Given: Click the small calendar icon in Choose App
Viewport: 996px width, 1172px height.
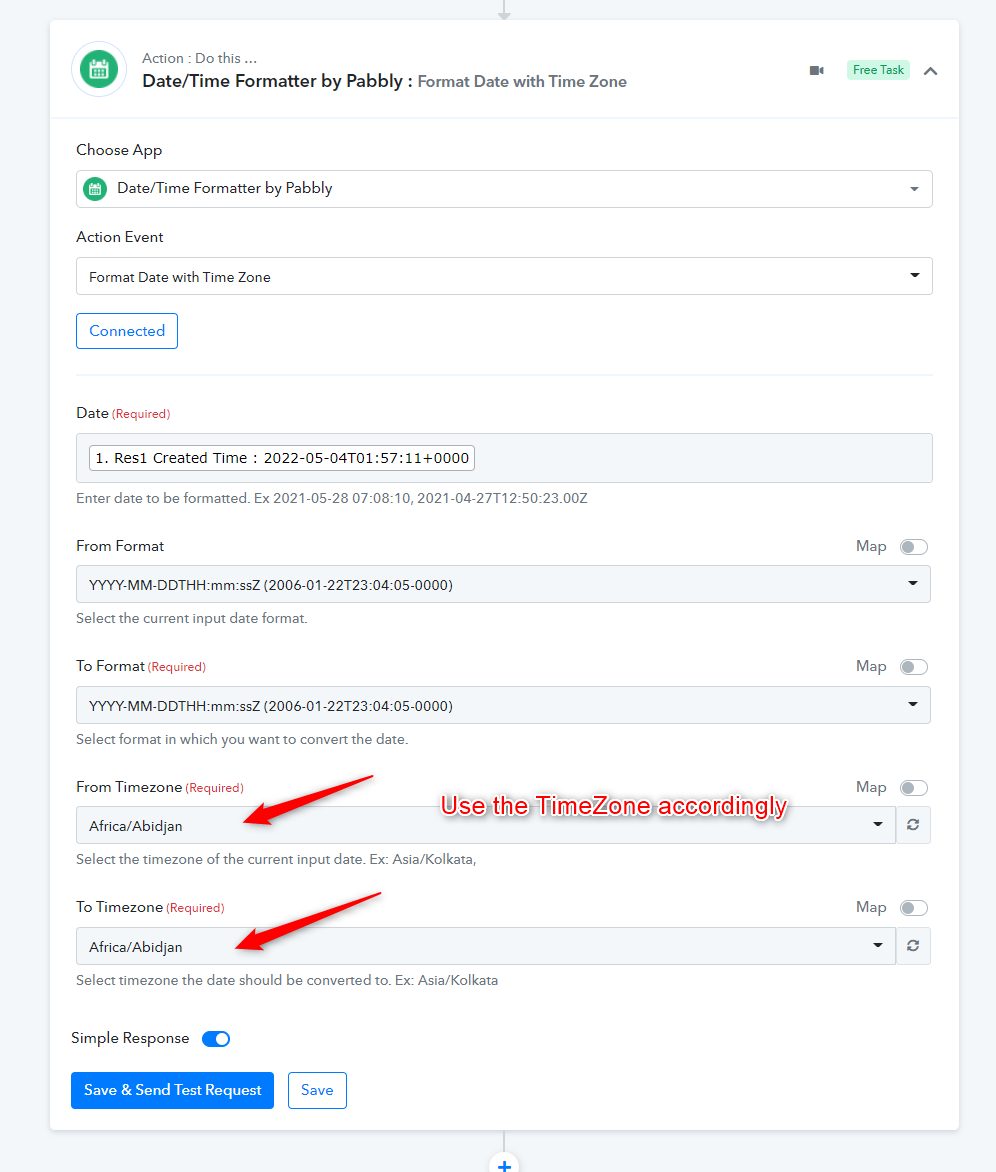Looking at the screenshot, I should point(95,188).
